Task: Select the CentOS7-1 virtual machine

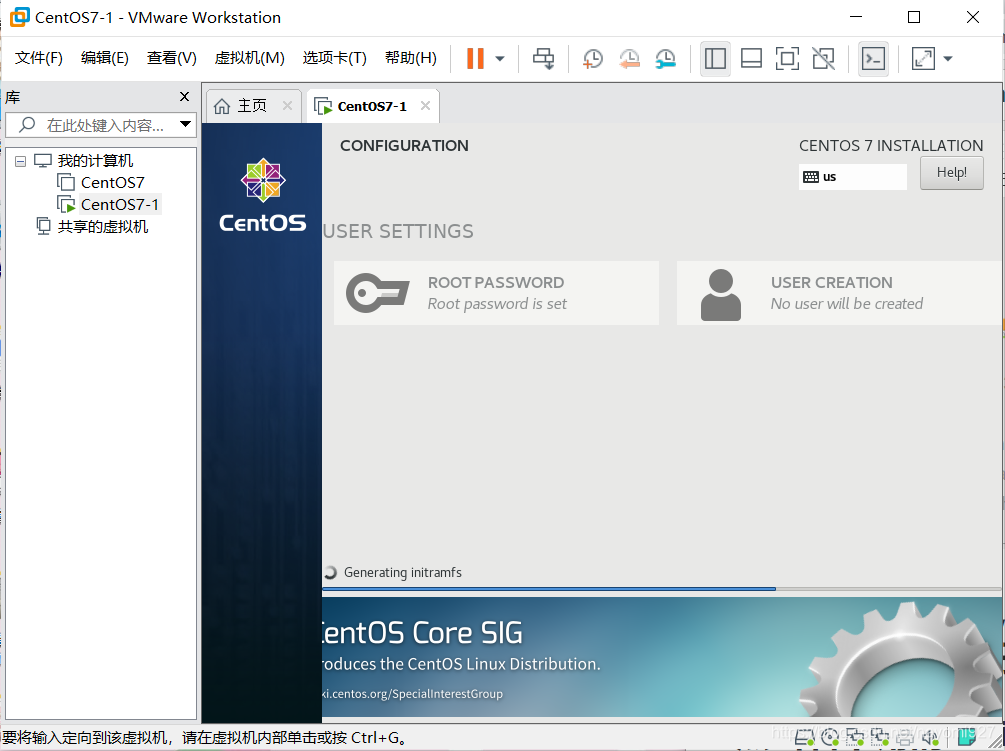Action: [120, 204]
